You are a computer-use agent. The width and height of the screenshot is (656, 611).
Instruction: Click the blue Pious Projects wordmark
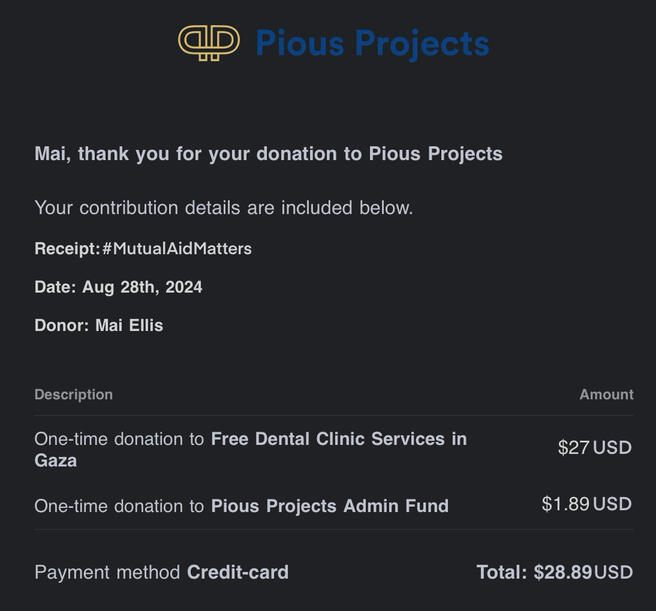[x=372, y=43]
